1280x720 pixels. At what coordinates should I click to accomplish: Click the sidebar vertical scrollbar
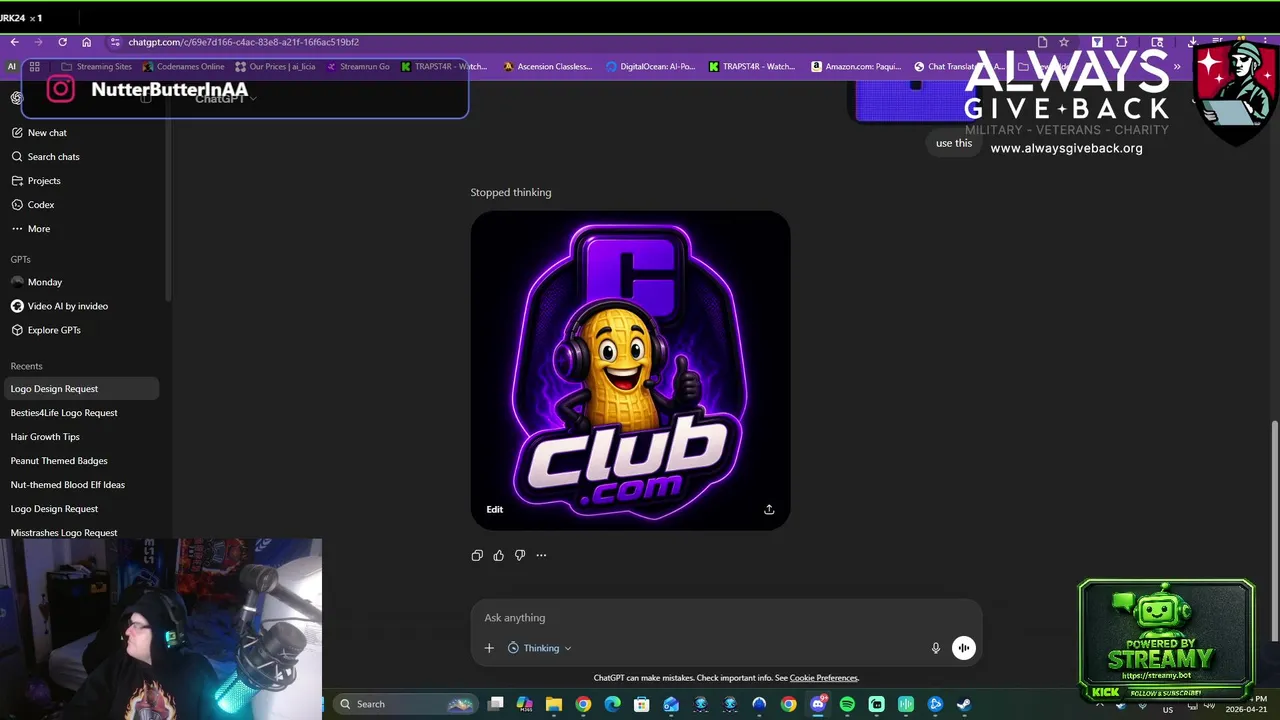168,190
